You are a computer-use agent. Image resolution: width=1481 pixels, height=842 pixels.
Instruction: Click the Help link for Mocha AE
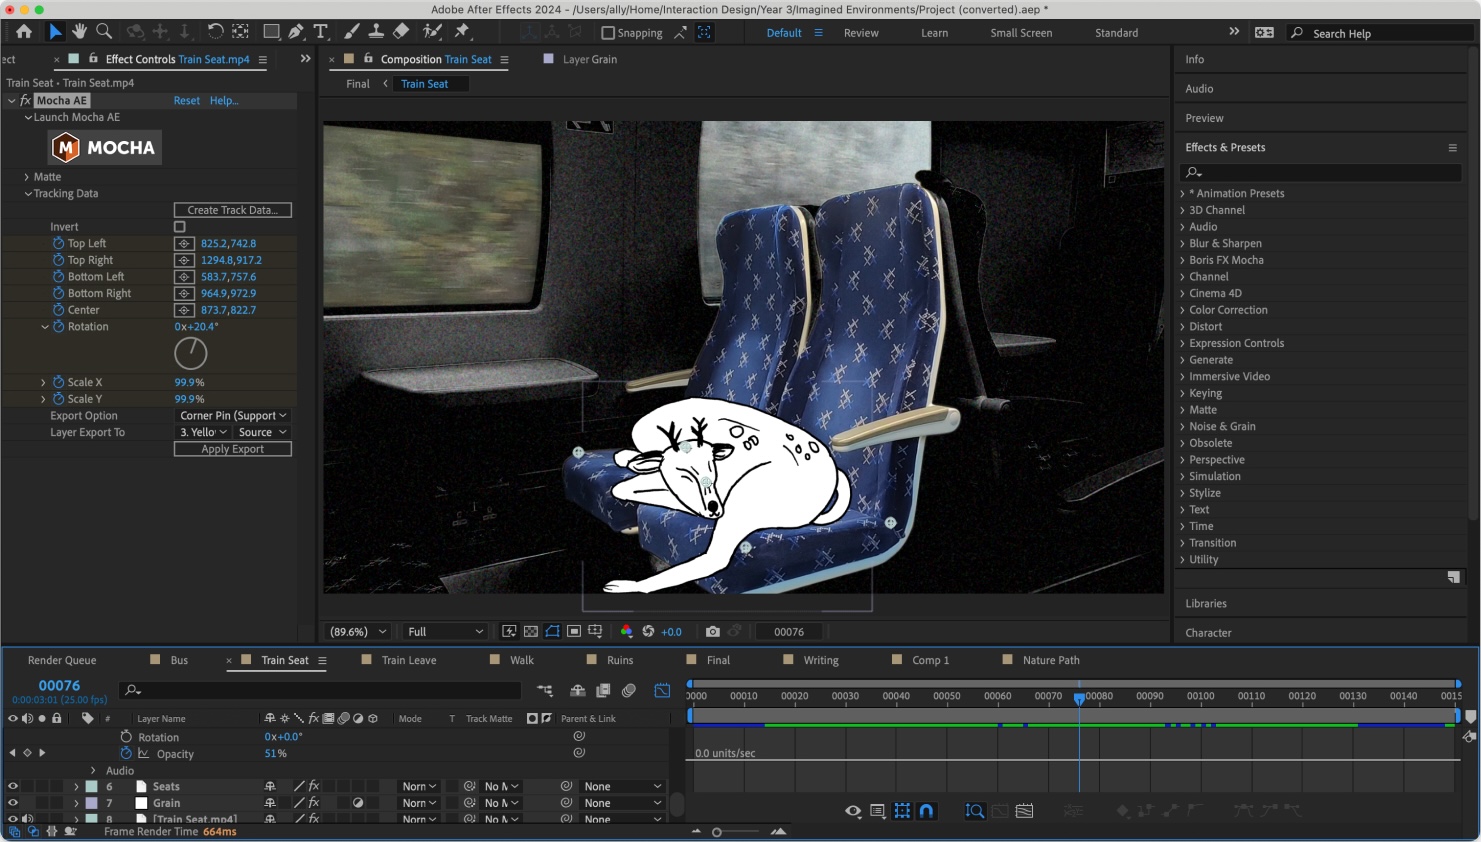click(224, 101)
